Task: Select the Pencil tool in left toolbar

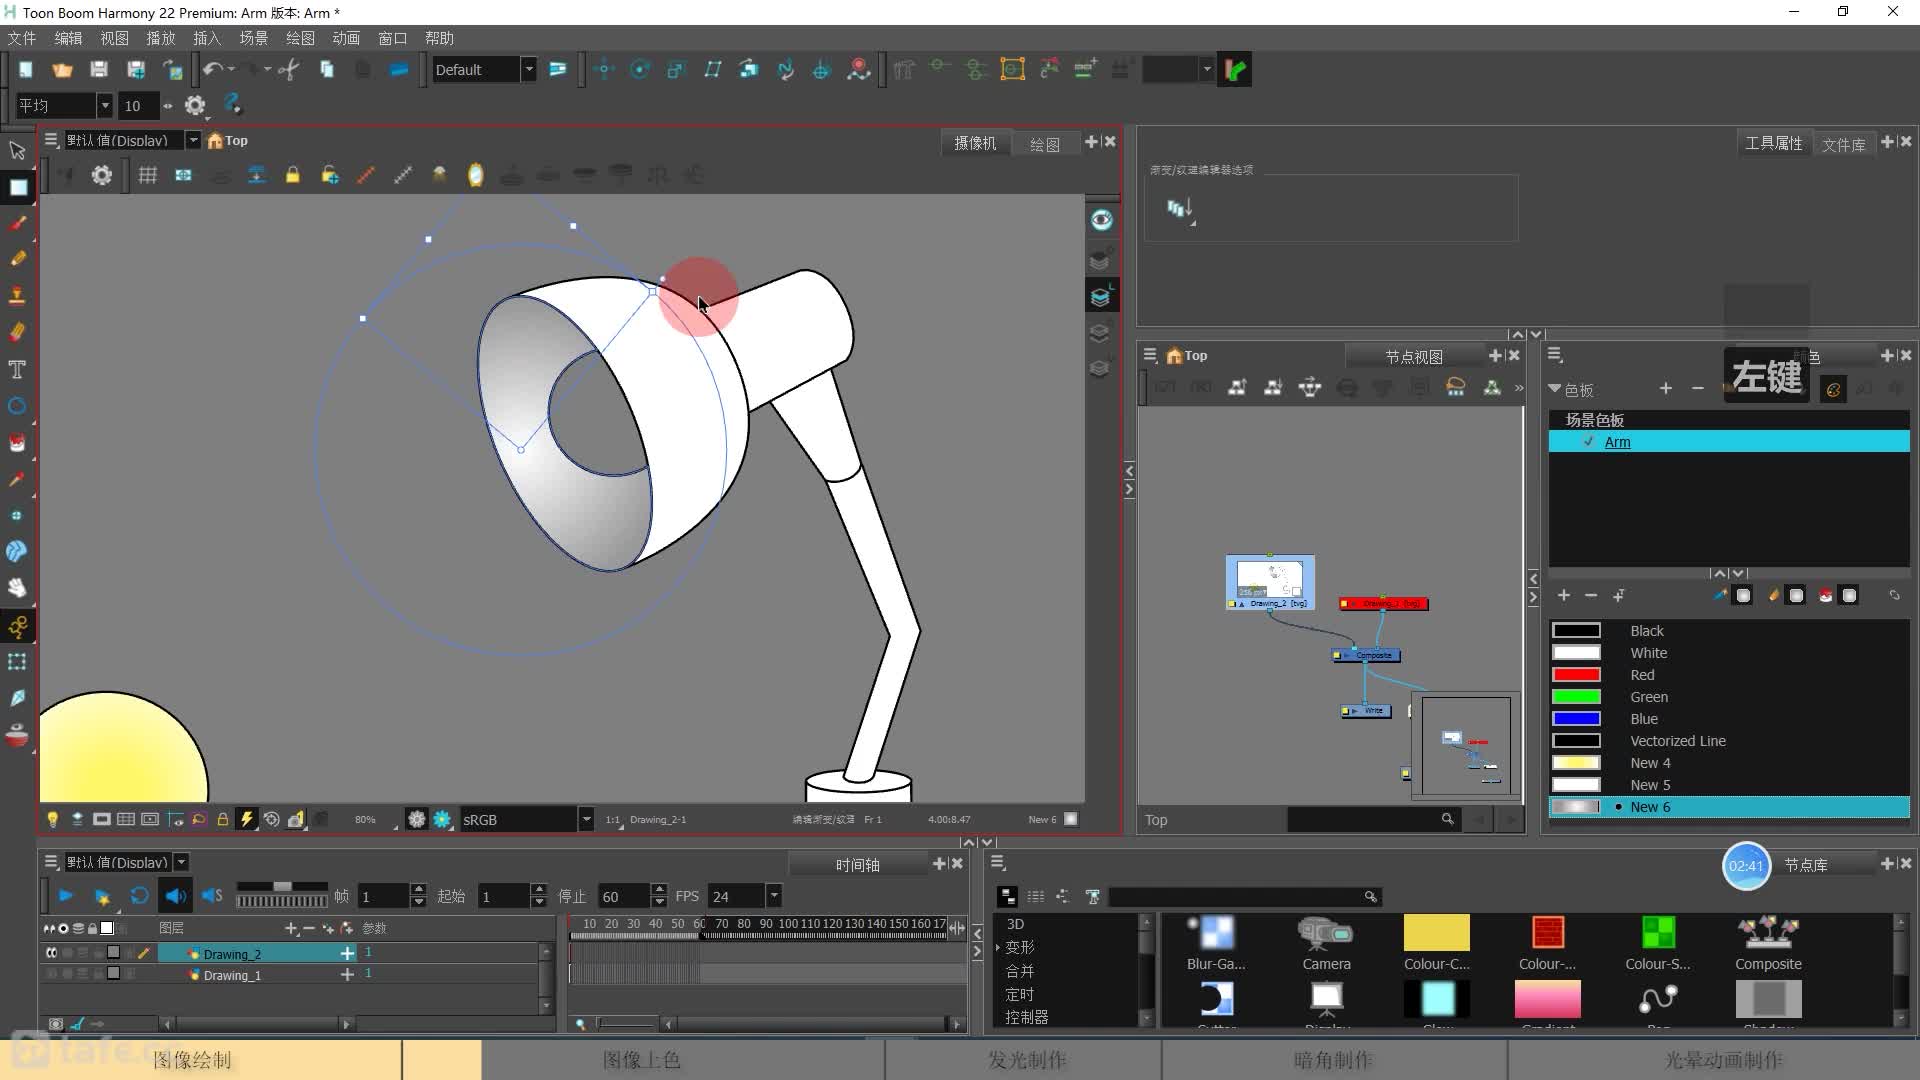Action: click(x=17, y=259)
